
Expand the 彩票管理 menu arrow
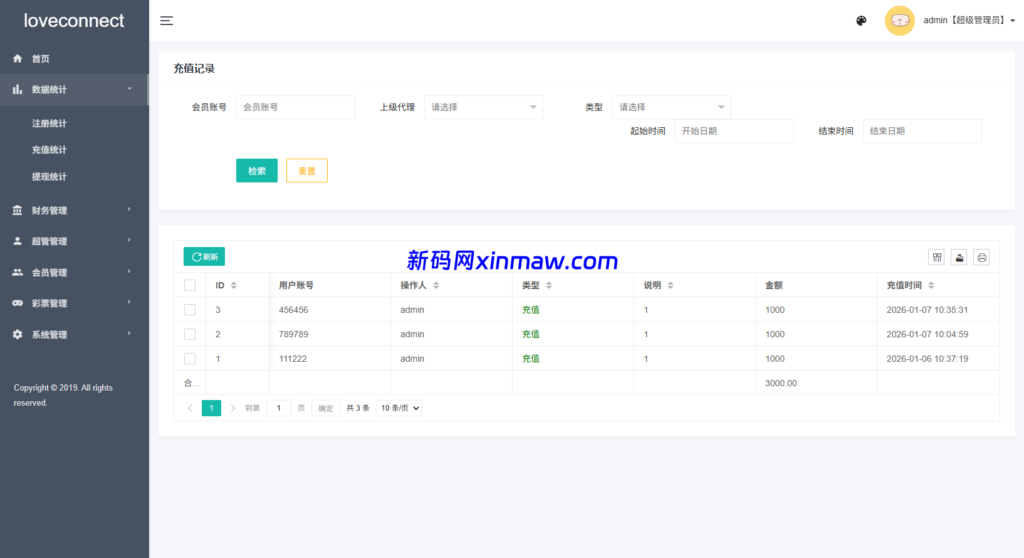(x=129, y=303)
